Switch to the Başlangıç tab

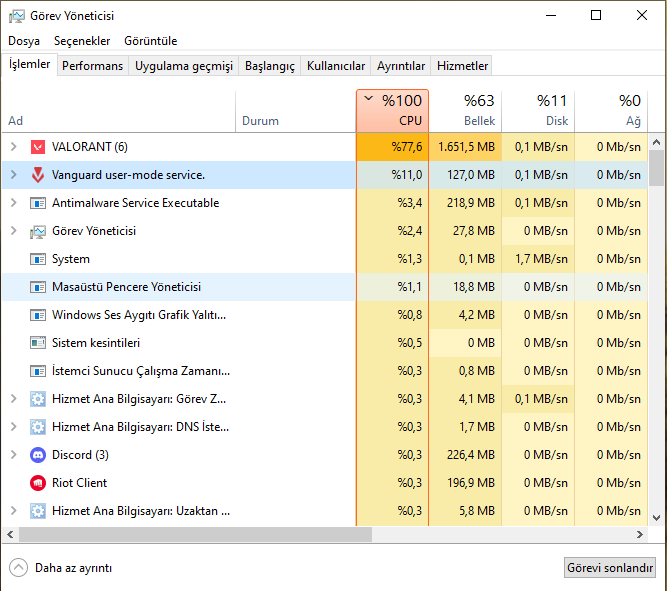click(x=270, y=66)
